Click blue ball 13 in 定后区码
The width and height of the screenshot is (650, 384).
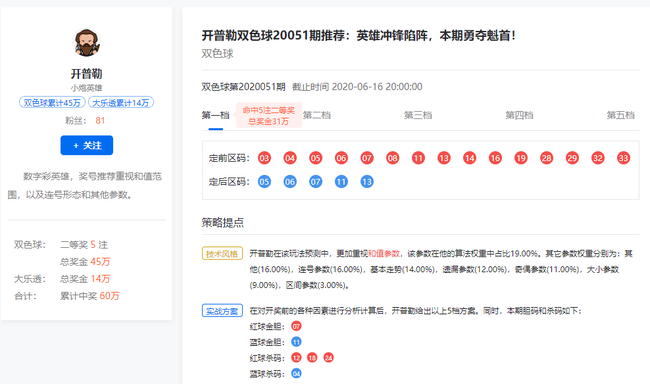click(367, 182)
